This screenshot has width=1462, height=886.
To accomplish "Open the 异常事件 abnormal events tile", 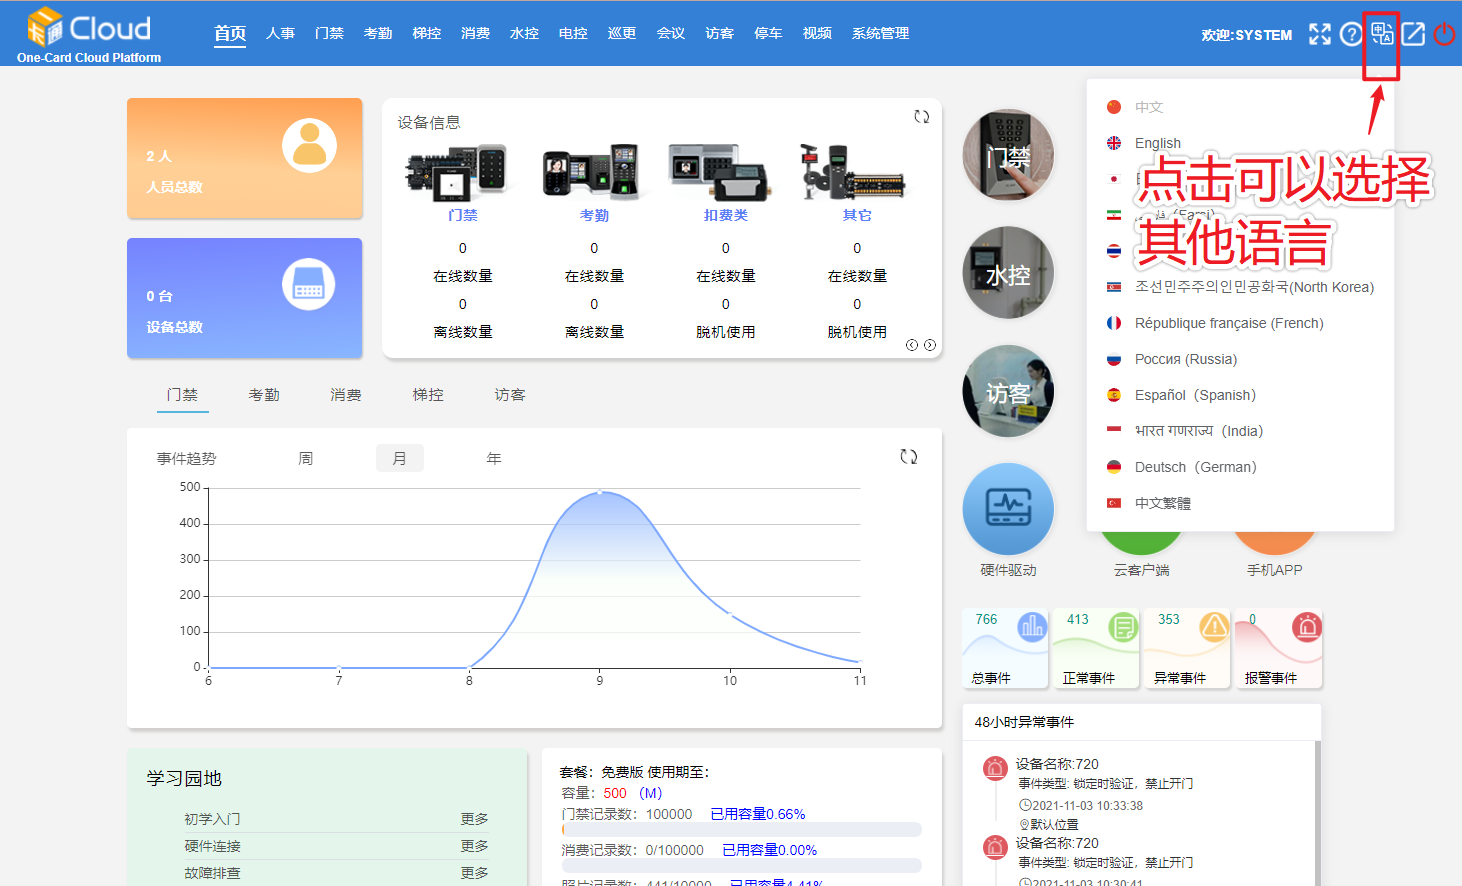I will (x=1187, y=649).
